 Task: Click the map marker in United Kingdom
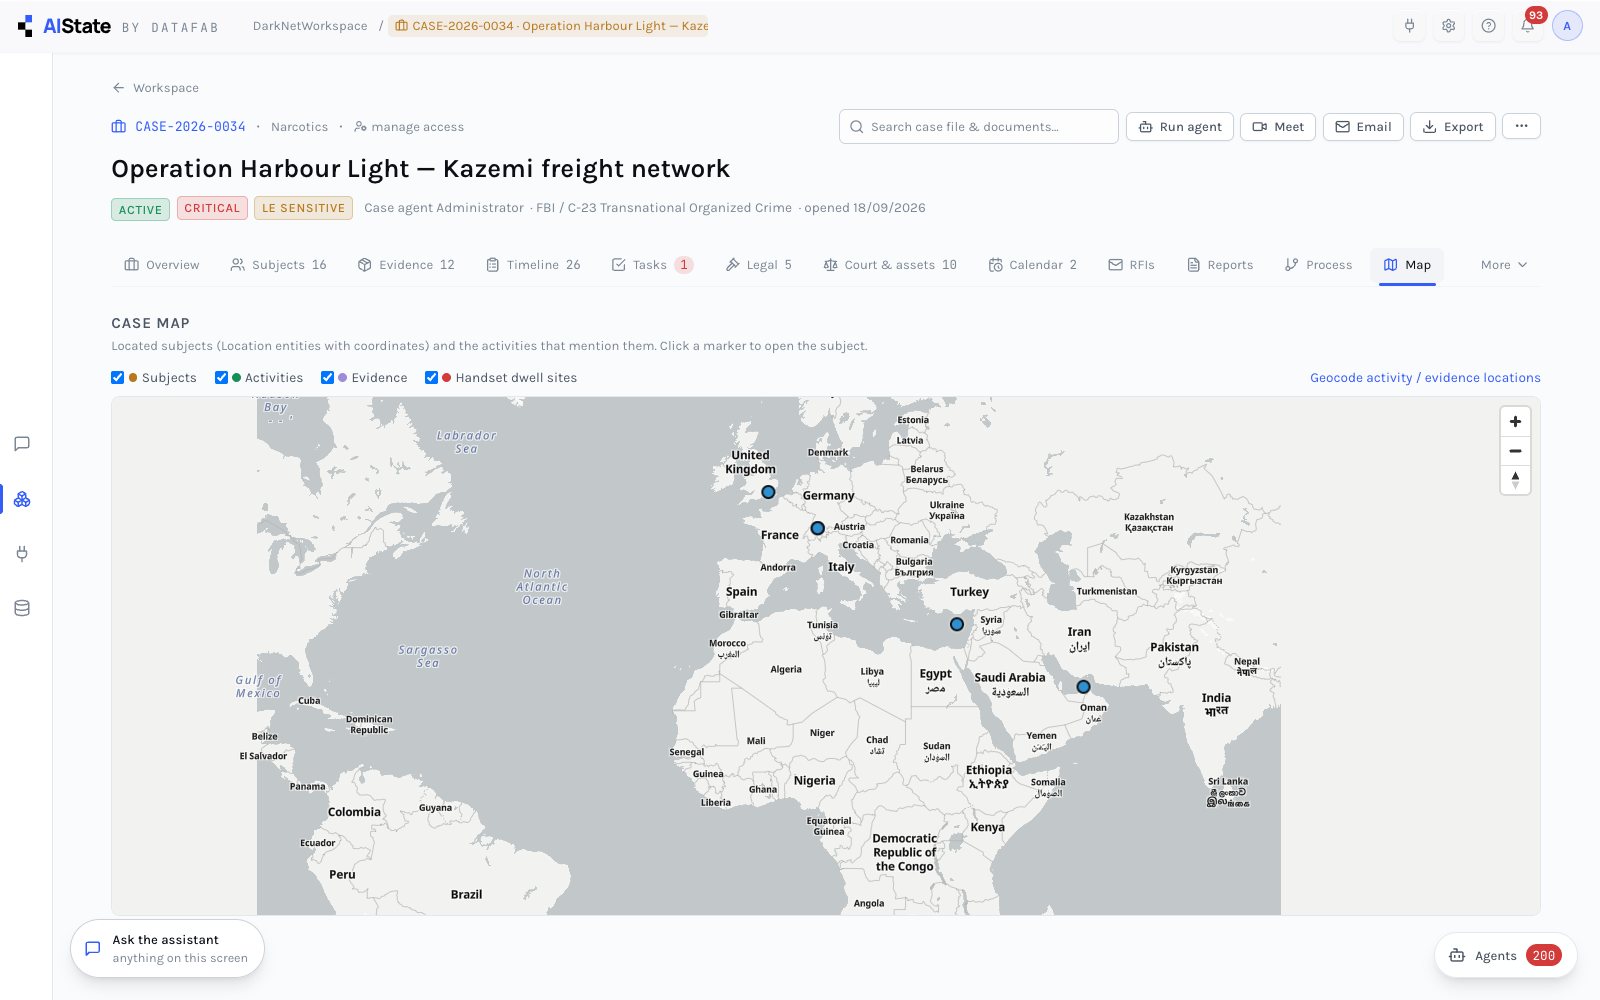coord(768,492)
